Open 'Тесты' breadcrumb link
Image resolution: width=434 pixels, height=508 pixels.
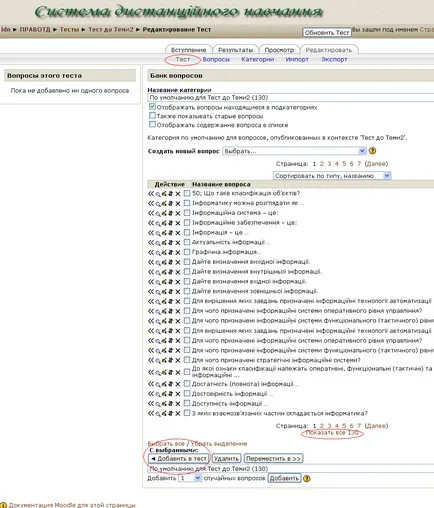click(x=69, y=29)
